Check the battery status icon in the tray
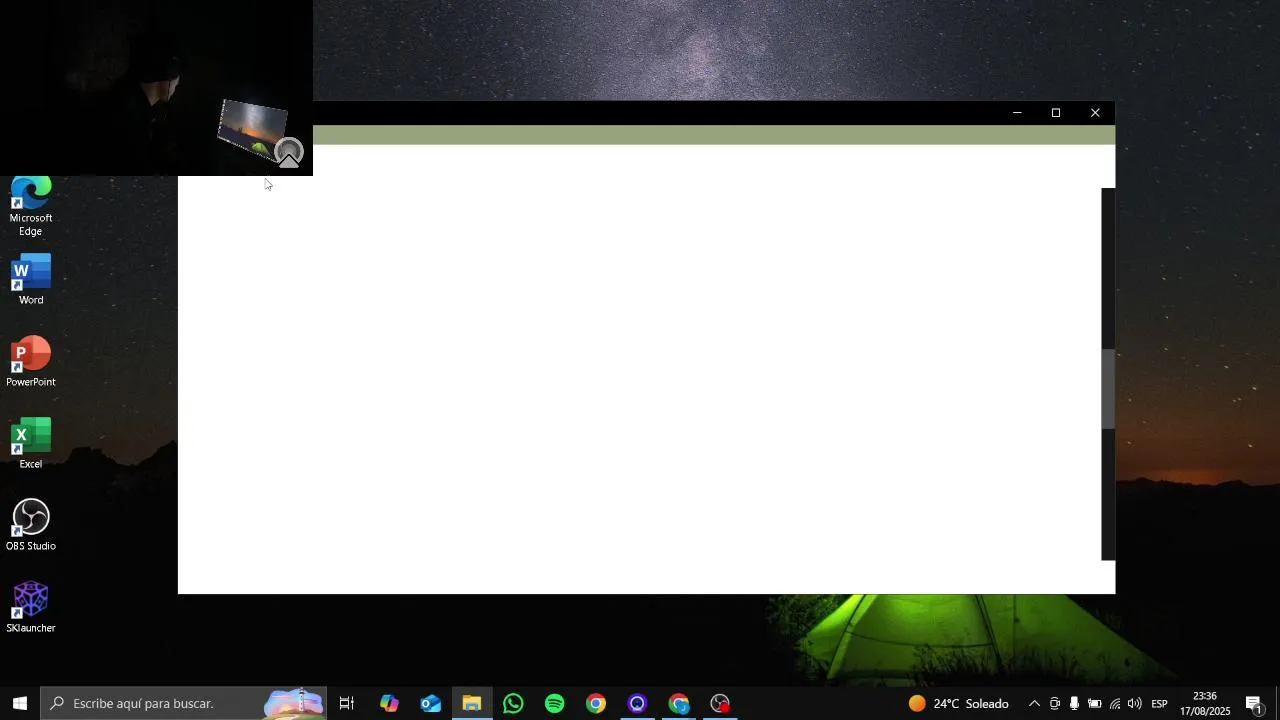Image resolution: width=1280 pixels, height=720 pixels. point(1094,703)
